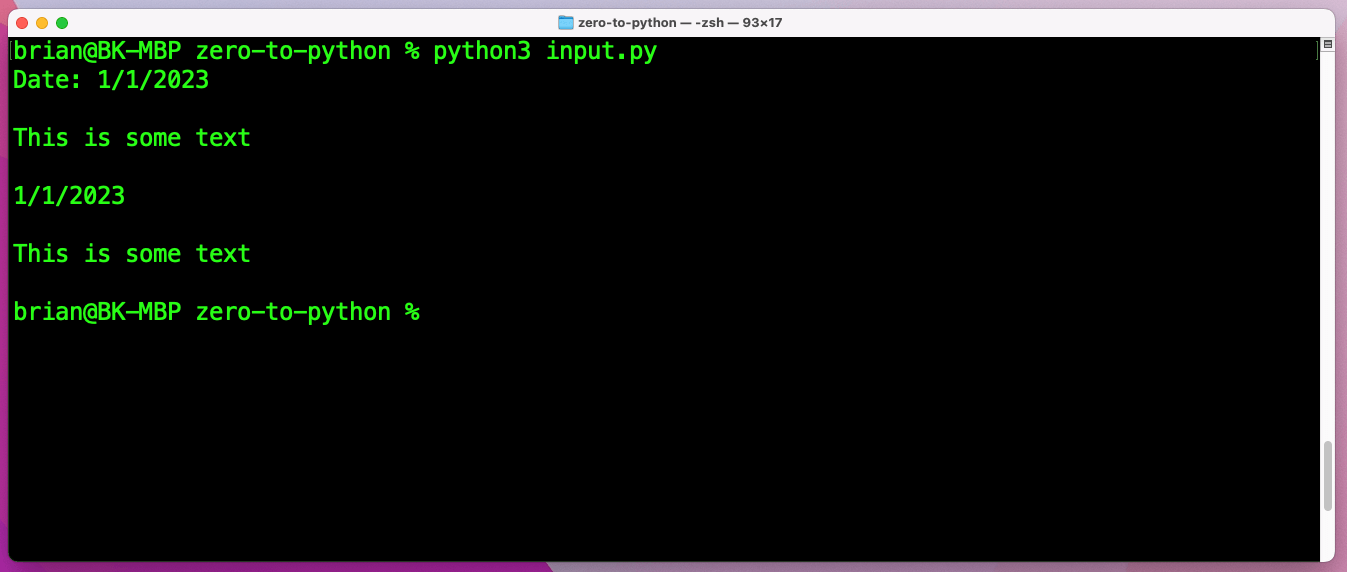1347x572 pixels.
Task: Click the "Date: 1/1/2023" output line
Action: click(111, 80)
